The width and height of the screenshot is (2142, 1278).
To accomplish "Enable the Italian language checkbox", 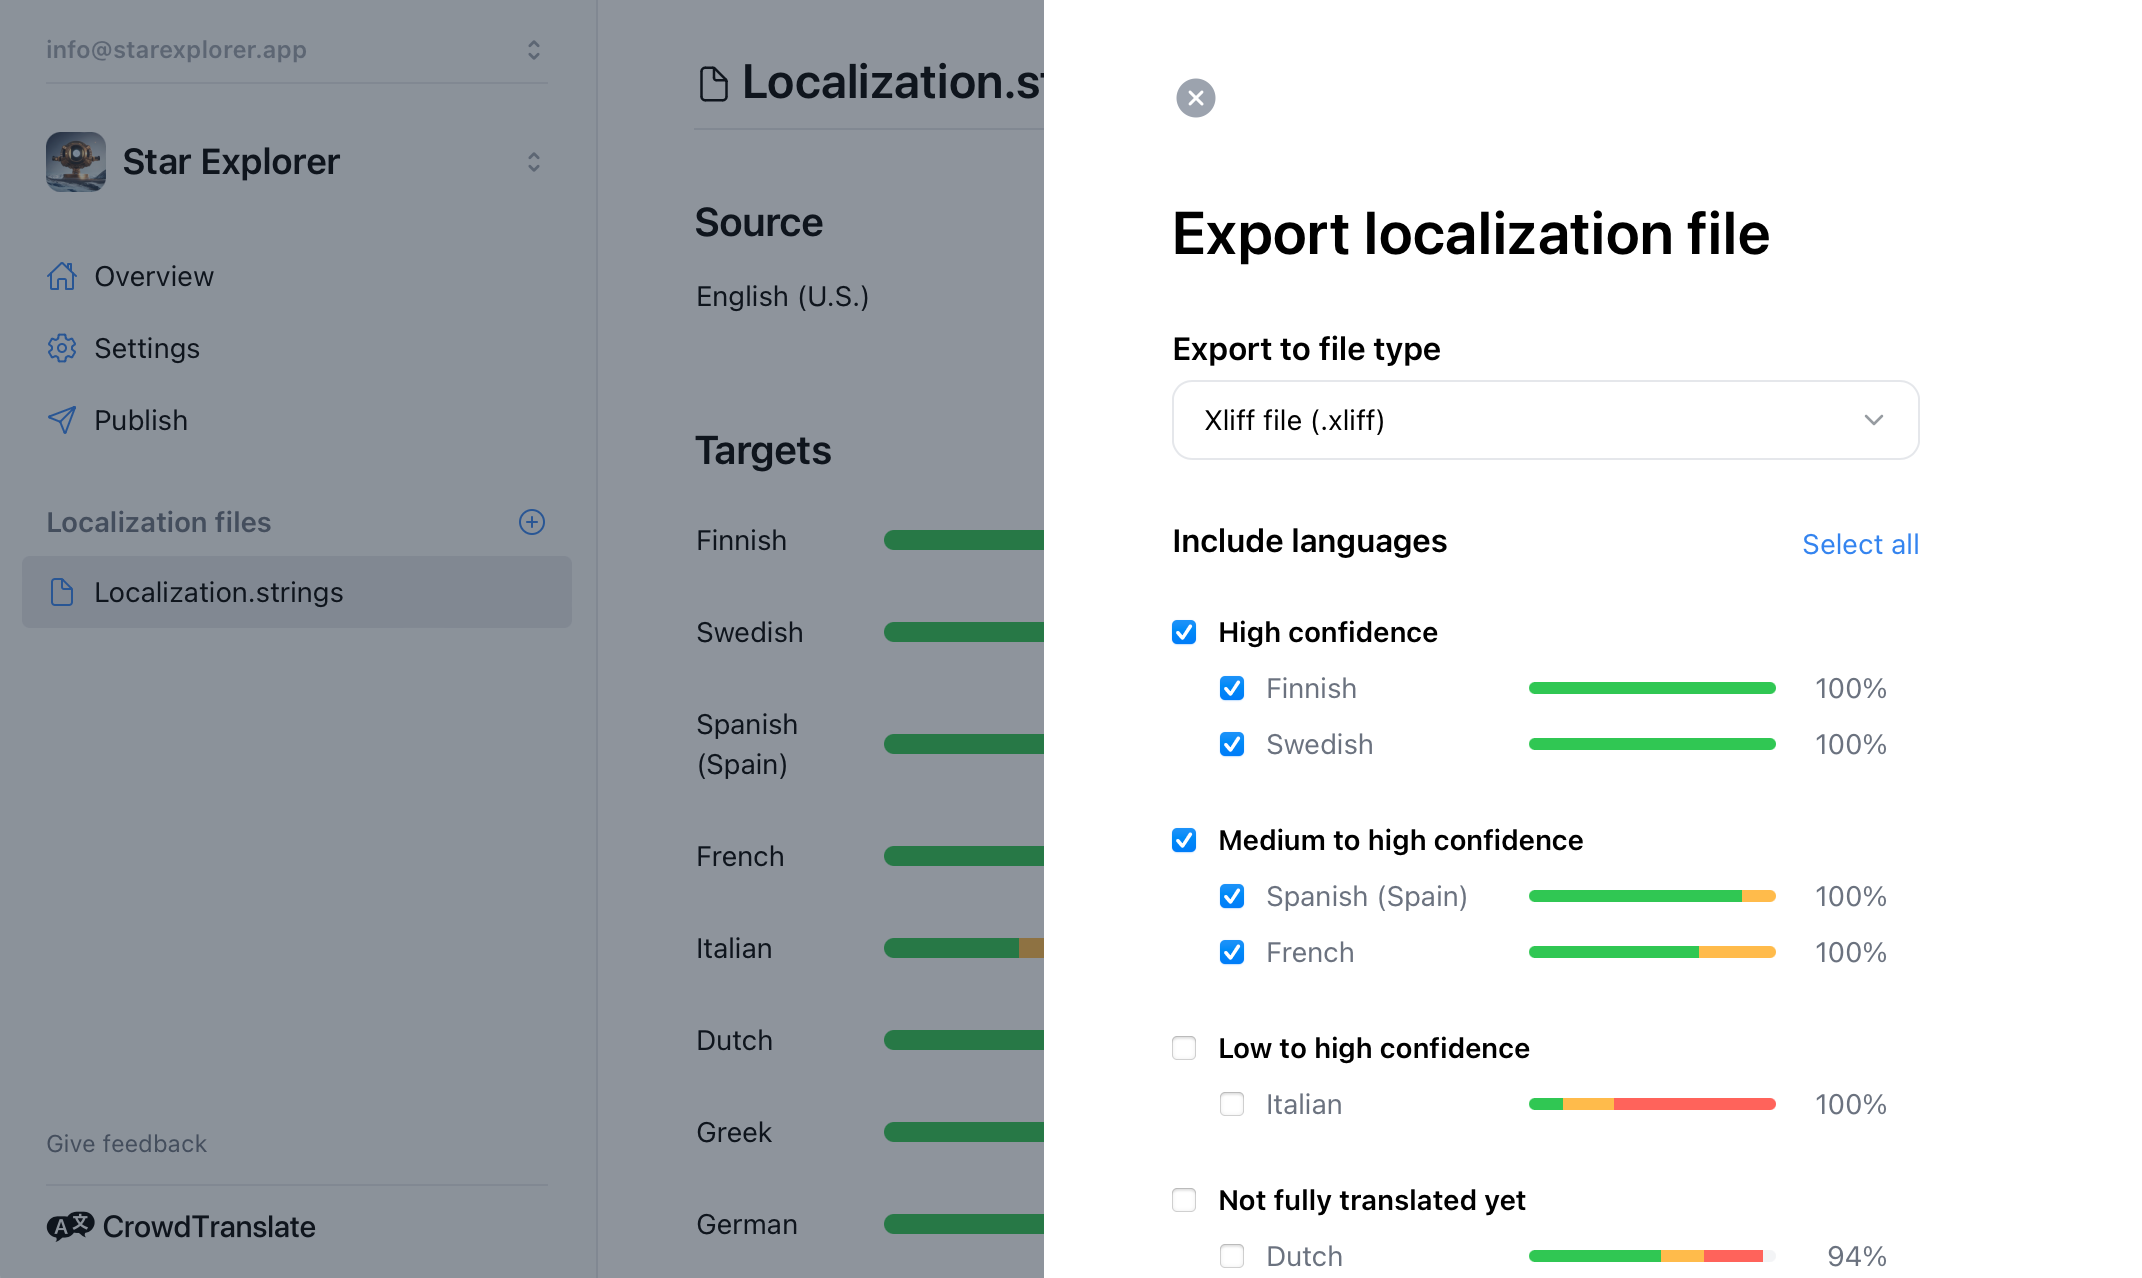I will point(1232,1104).
